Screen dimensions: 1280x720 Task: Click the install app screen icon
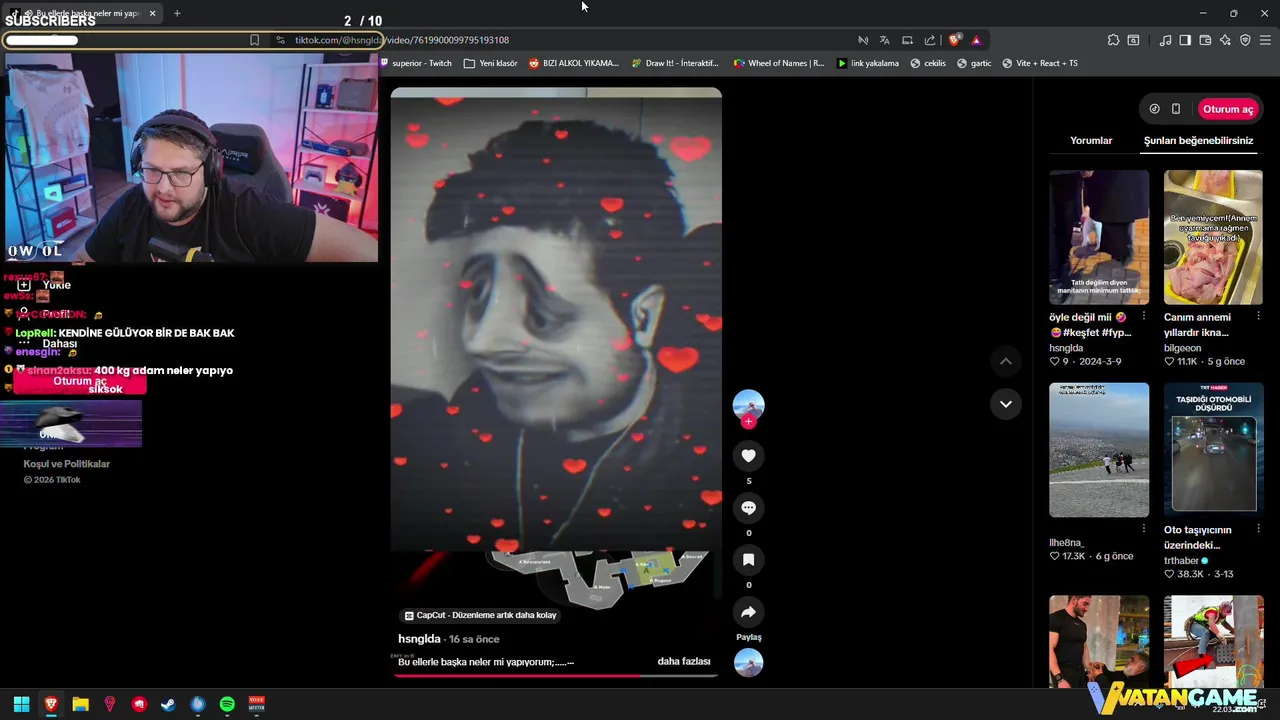pos(907,40)
